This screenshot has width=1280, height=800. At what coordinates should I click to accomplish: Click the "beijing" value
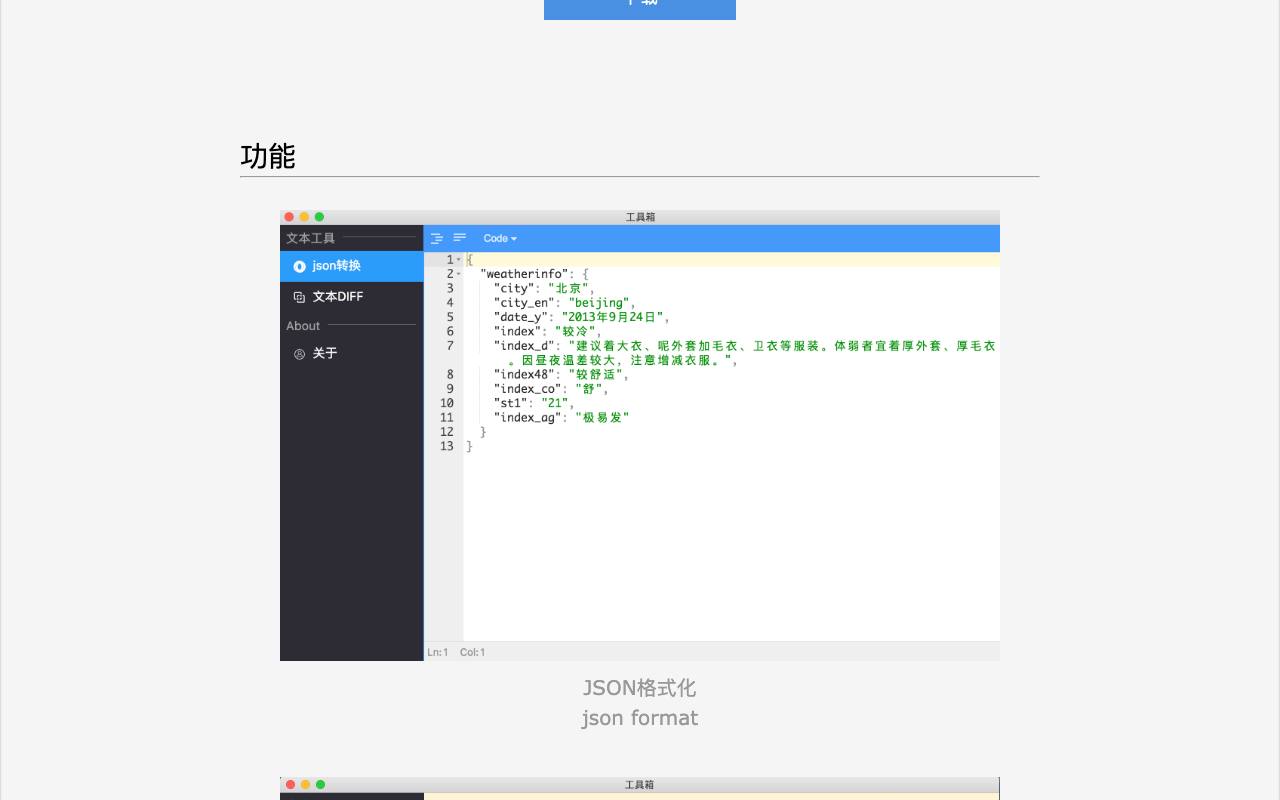[x=599, y=303]
